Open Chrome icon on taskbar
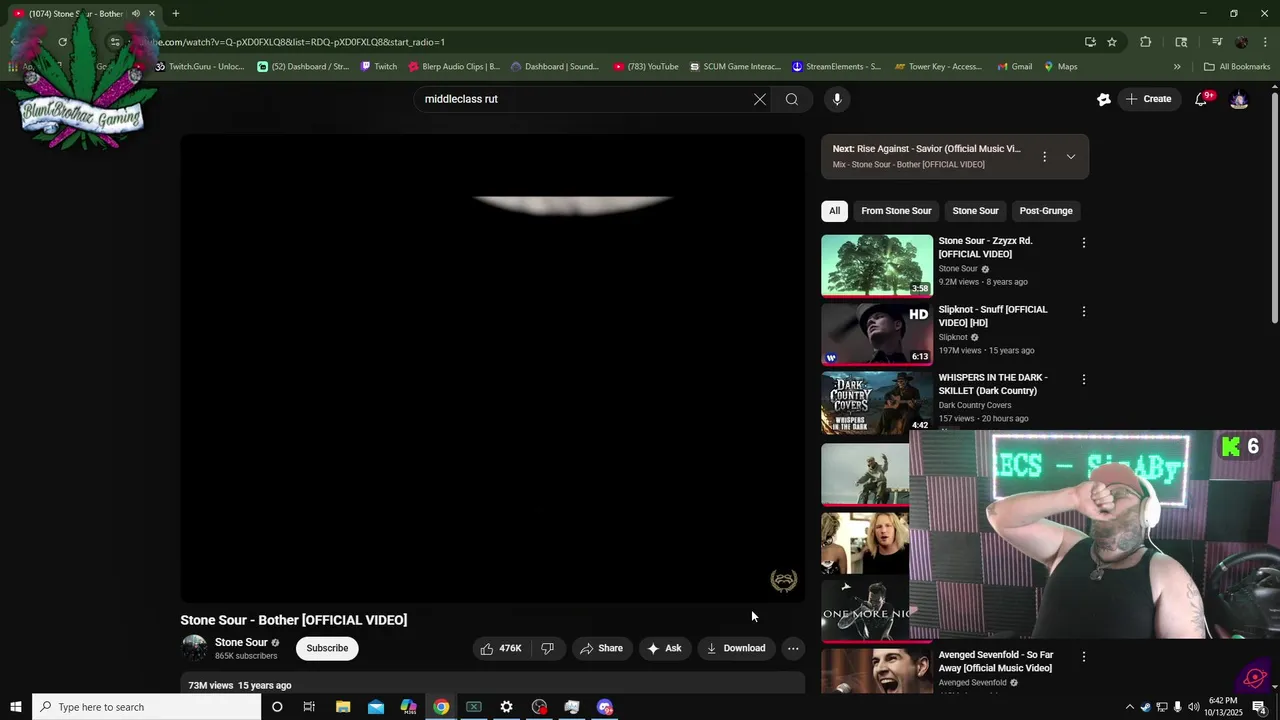The height and width of the screenshot is (720, 1280). pos(441,707)
